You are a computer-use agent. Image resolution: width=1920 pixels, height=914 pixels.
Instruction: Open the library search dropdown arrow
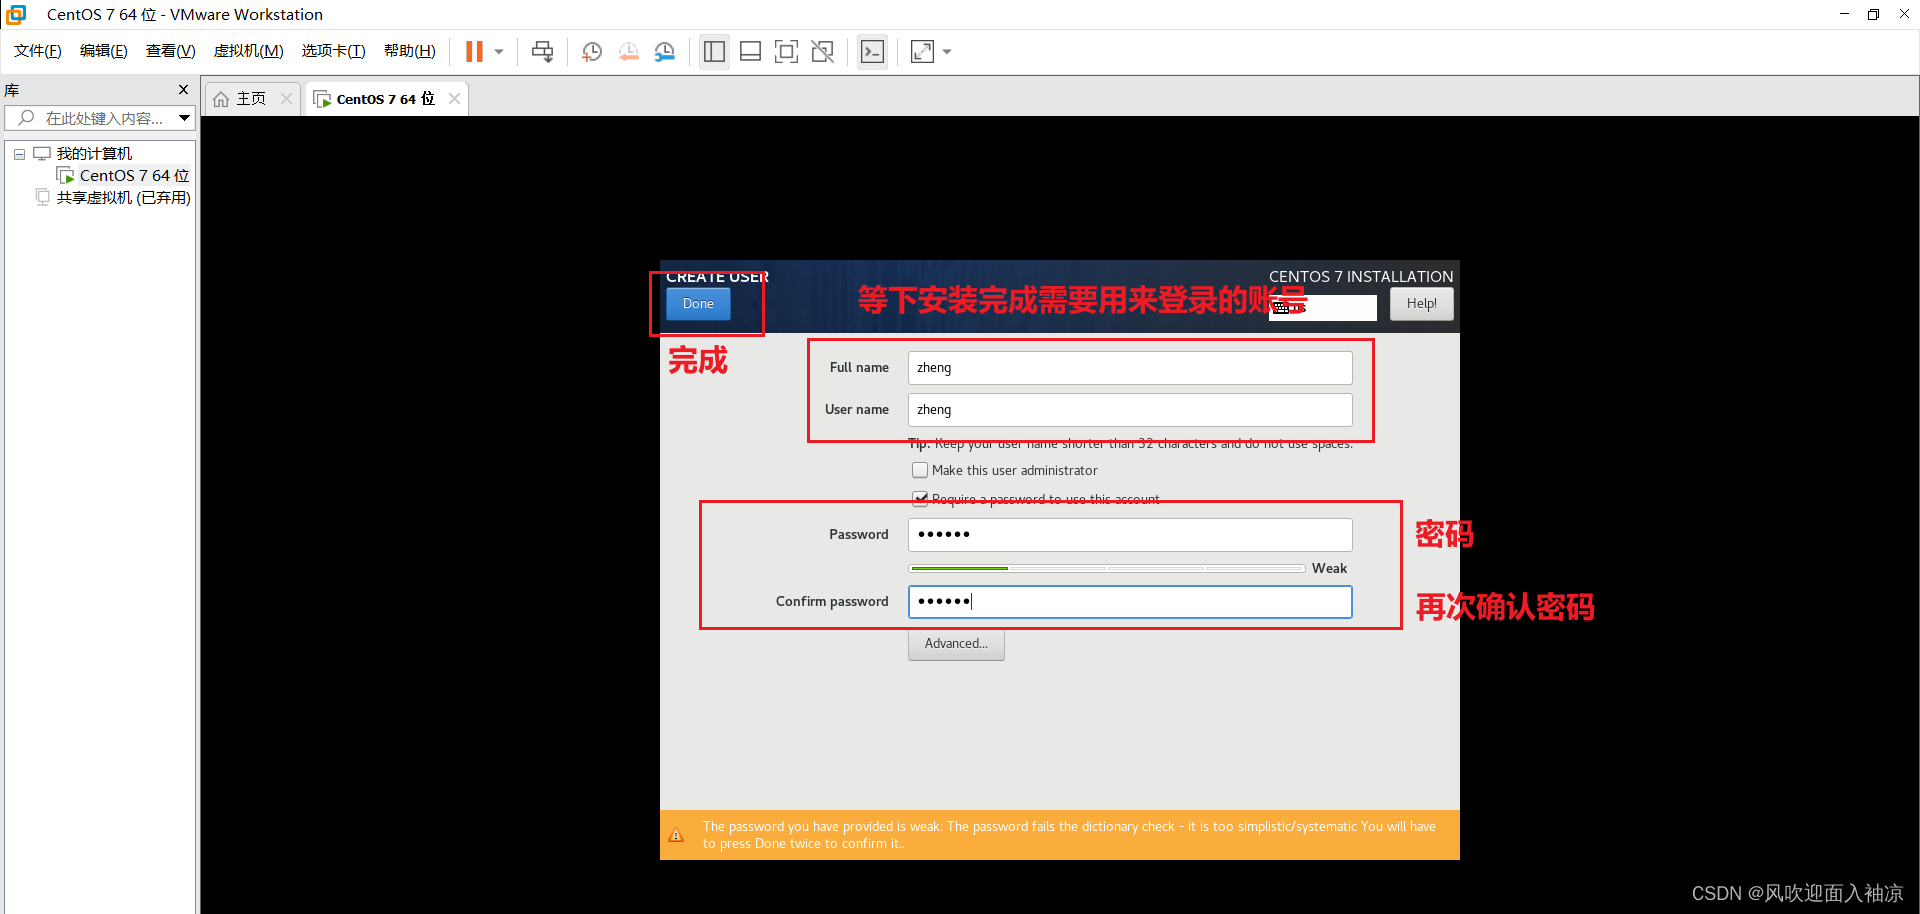click(x=184, y=118)
